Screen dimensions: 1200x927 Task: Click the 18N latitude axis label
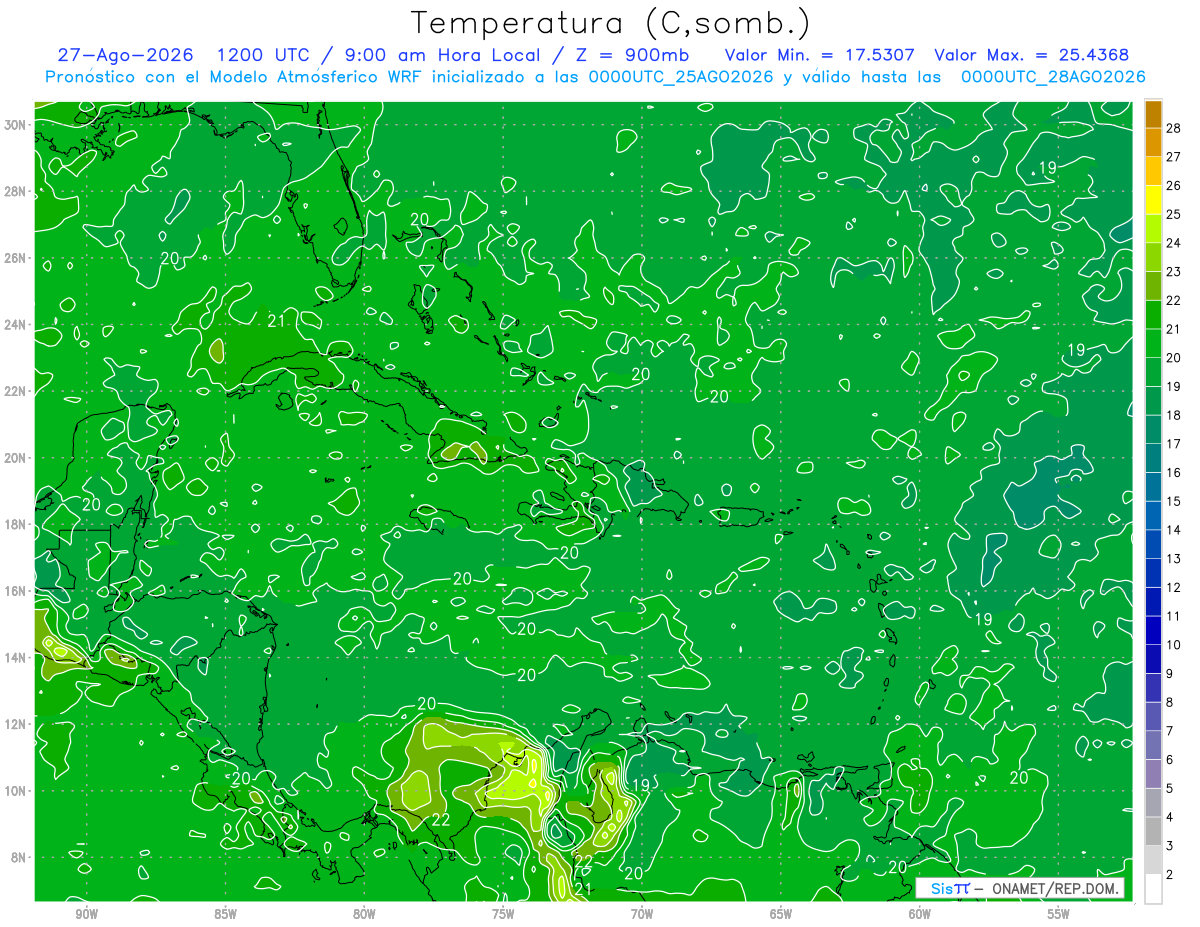[16, 524]
